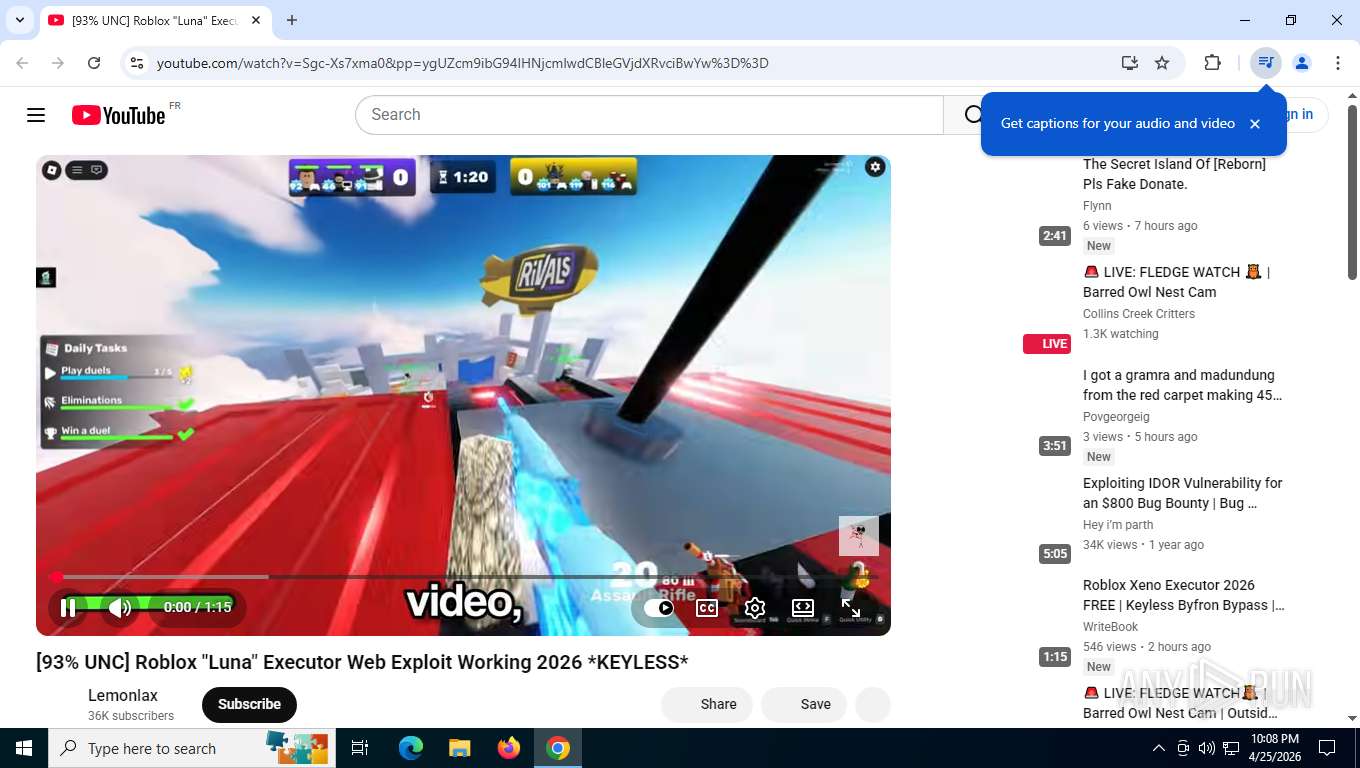Open the media controls toolbar icon
Screen dimensions: 1360x768
[x=1266, y=63]
